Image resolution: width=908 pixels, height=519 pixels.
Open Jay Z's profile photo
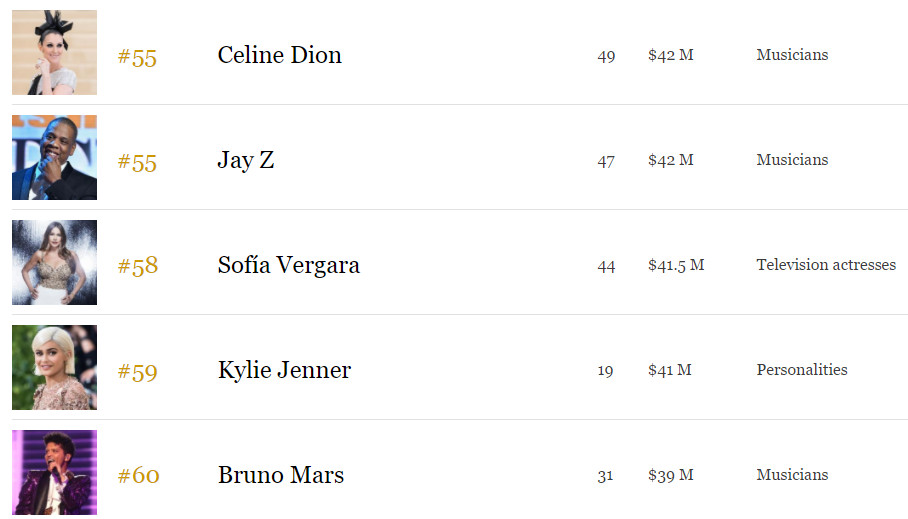(x=54, y=158)
